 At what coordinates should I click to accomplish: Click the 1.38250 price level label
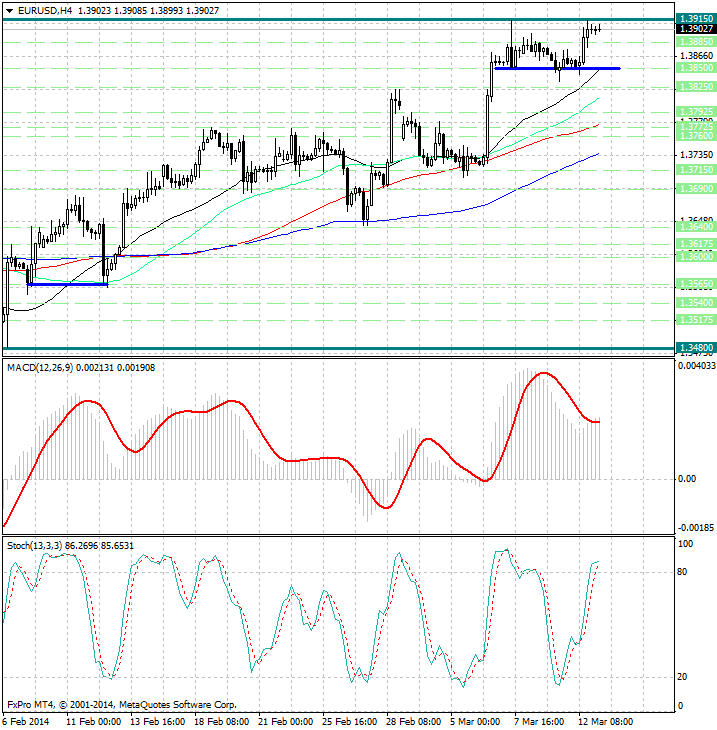click(695, 88)
